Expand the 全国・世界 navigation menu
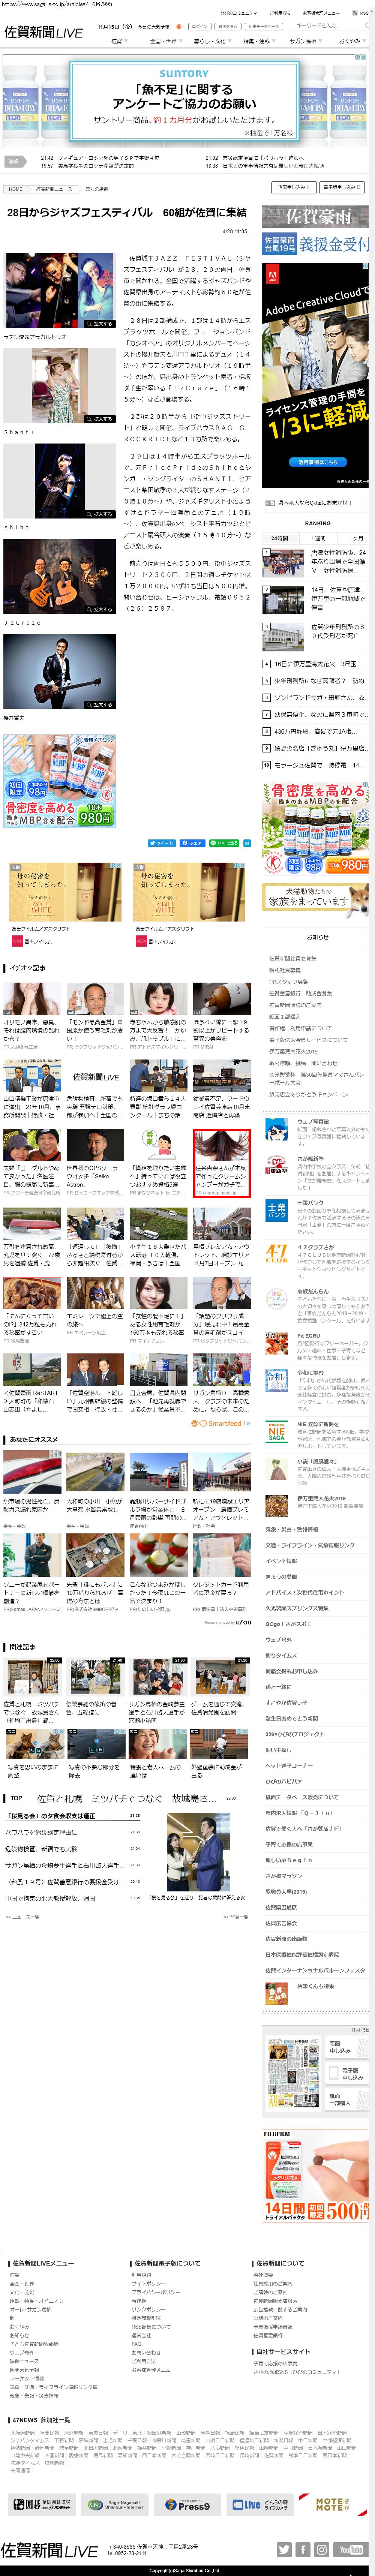The height and width of the screenshot is (2576, 375). pos(163,41)
